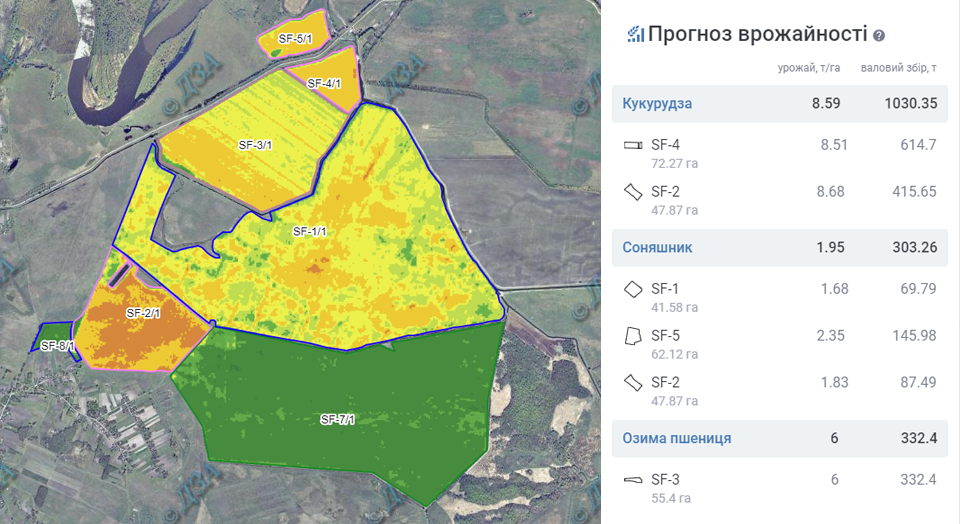Collapse the Соняшник crop group

[x=657, y=247]
